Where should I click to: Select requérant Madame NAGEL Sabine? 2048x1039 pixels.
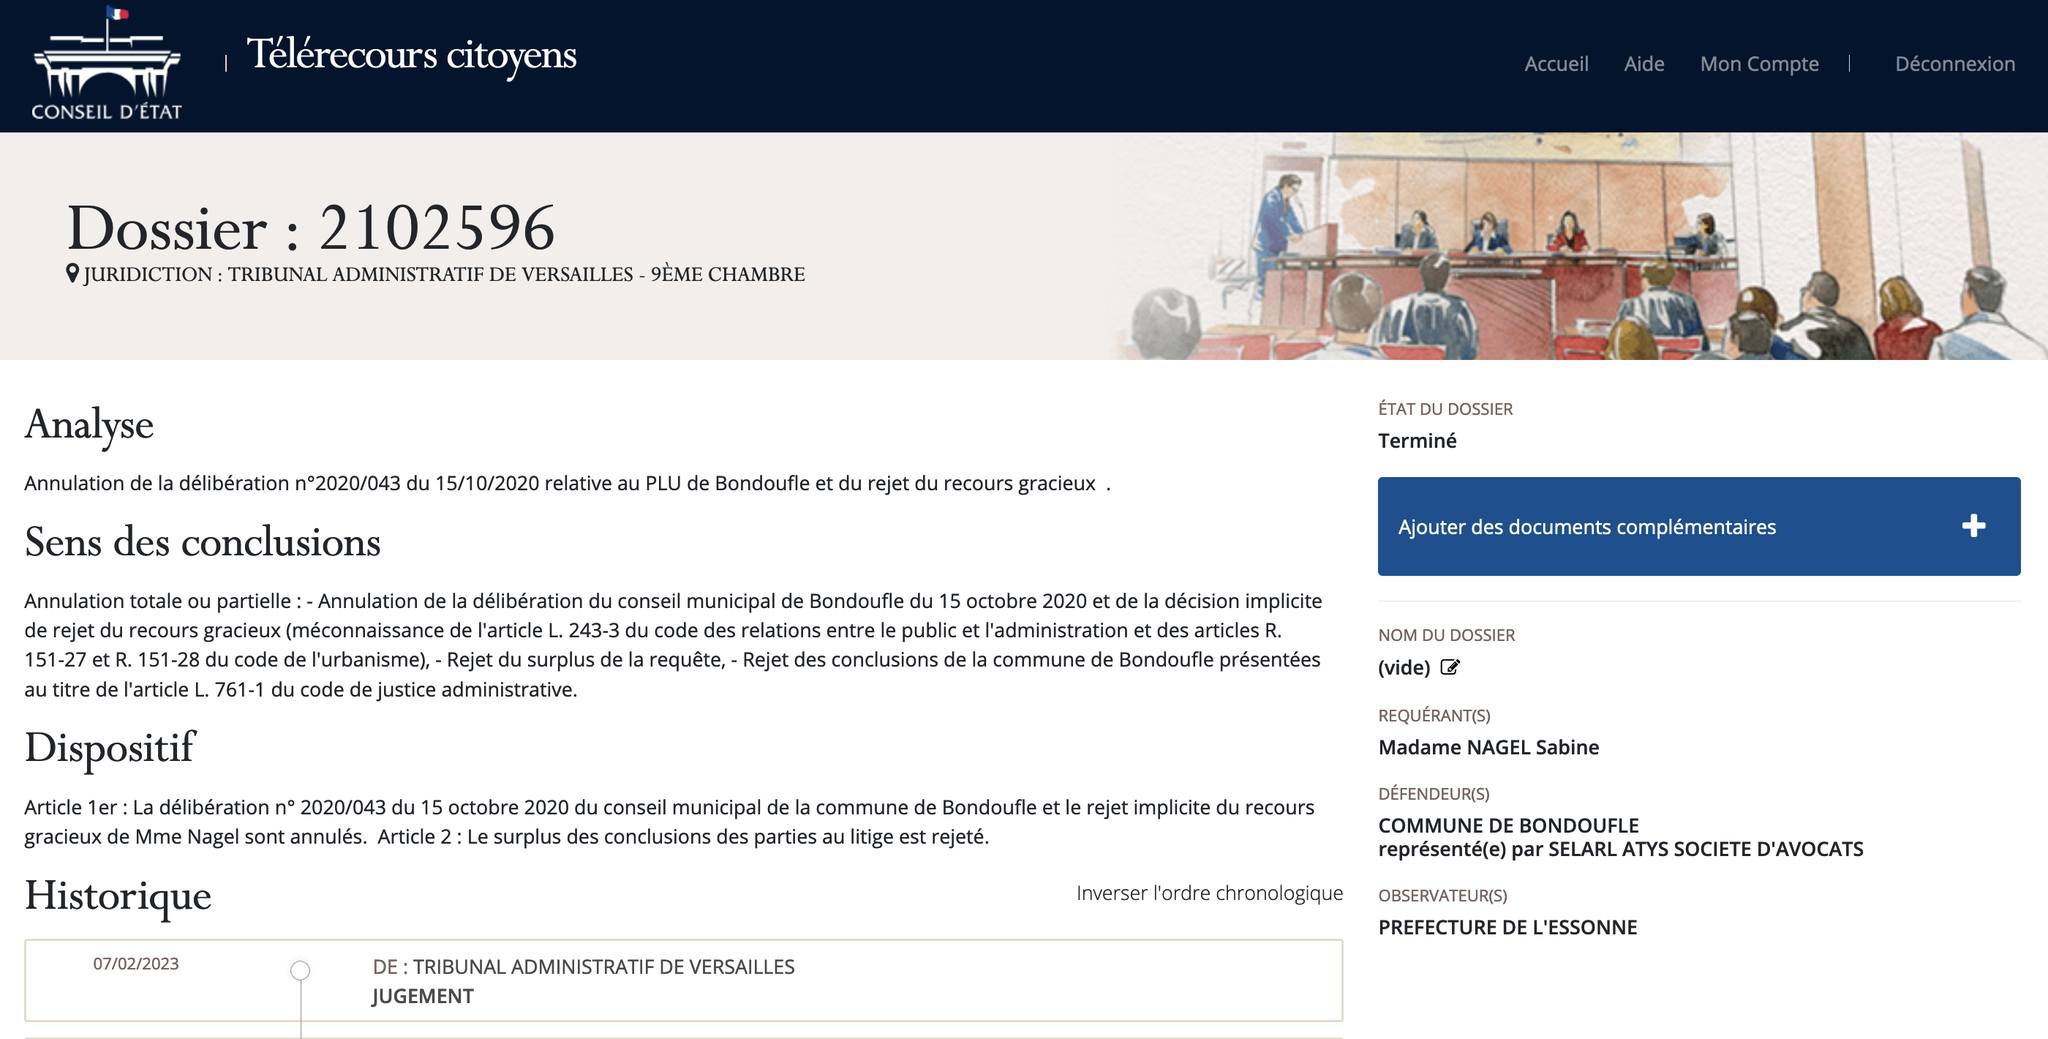pos(1489,747)
